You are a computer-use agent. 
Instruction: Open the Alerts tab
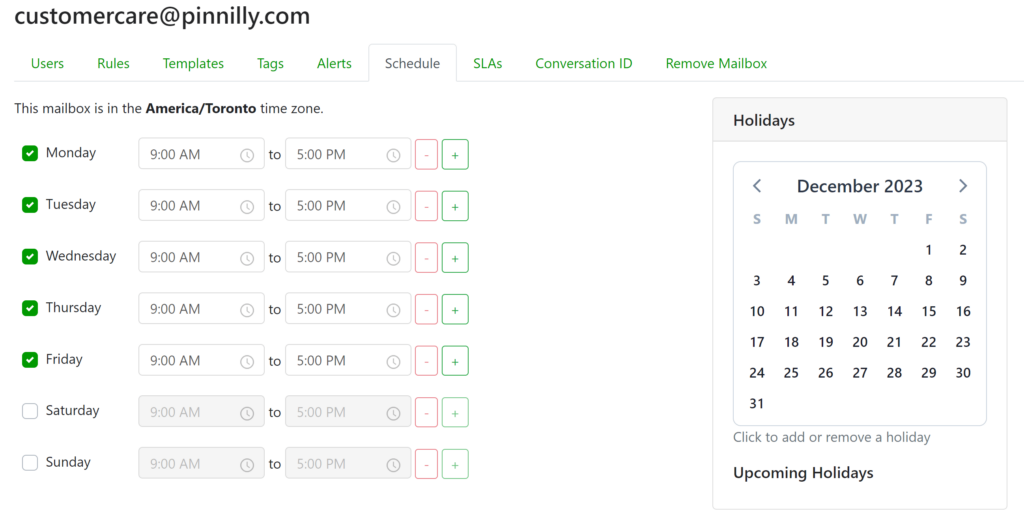pos(334,63)
